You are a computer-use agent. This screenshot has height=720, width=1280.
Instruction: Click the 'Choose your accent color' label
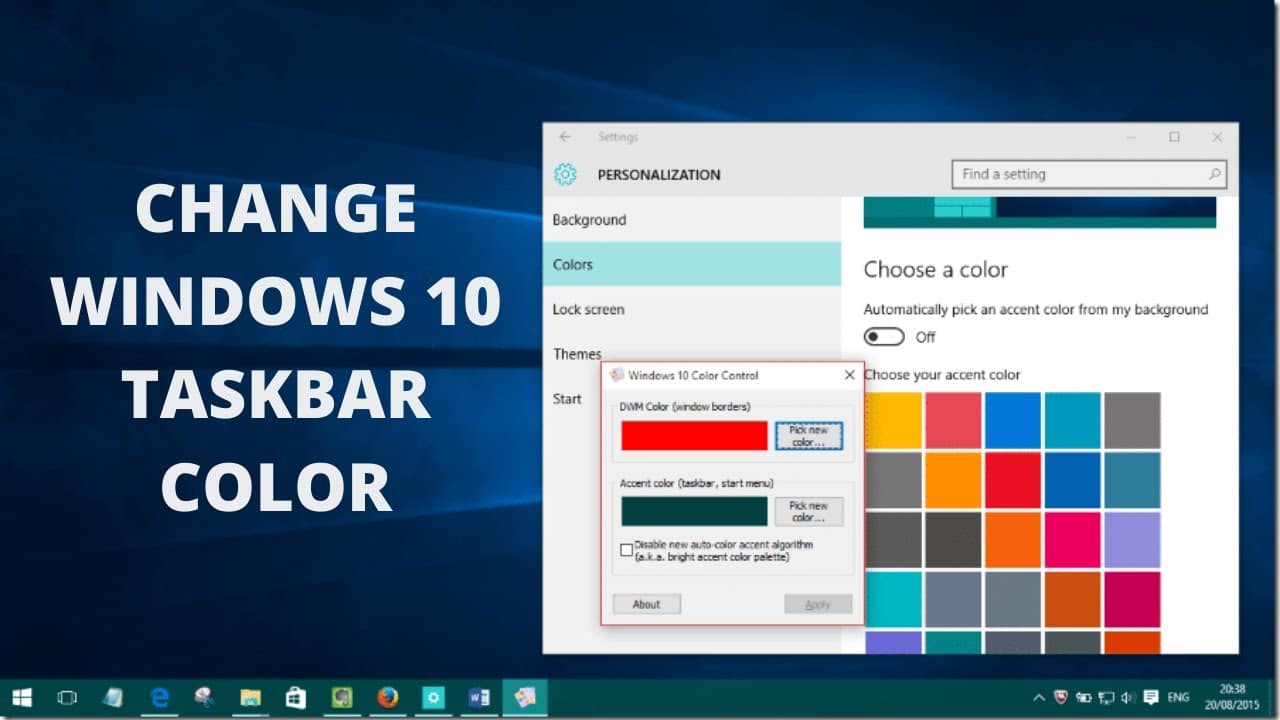point(942,375)
